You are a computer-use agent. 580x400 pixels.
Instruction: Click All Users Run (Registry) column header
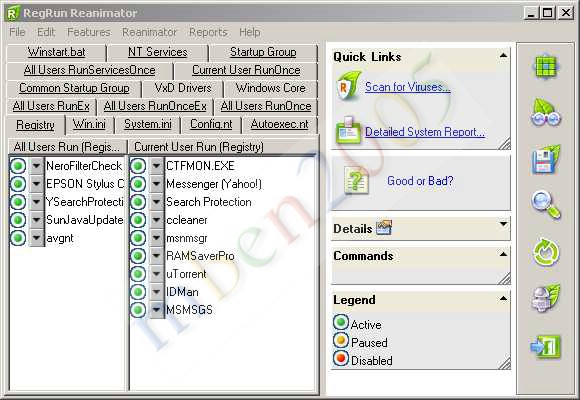(67, 147)
